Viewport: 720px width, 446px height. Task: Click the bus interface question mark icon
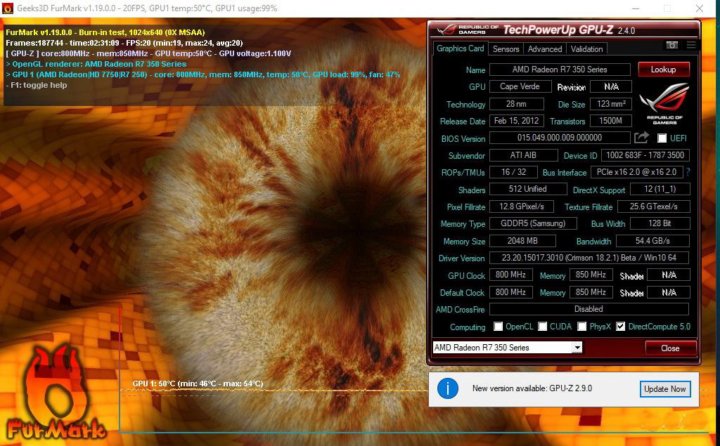click(x=688, y=172)
